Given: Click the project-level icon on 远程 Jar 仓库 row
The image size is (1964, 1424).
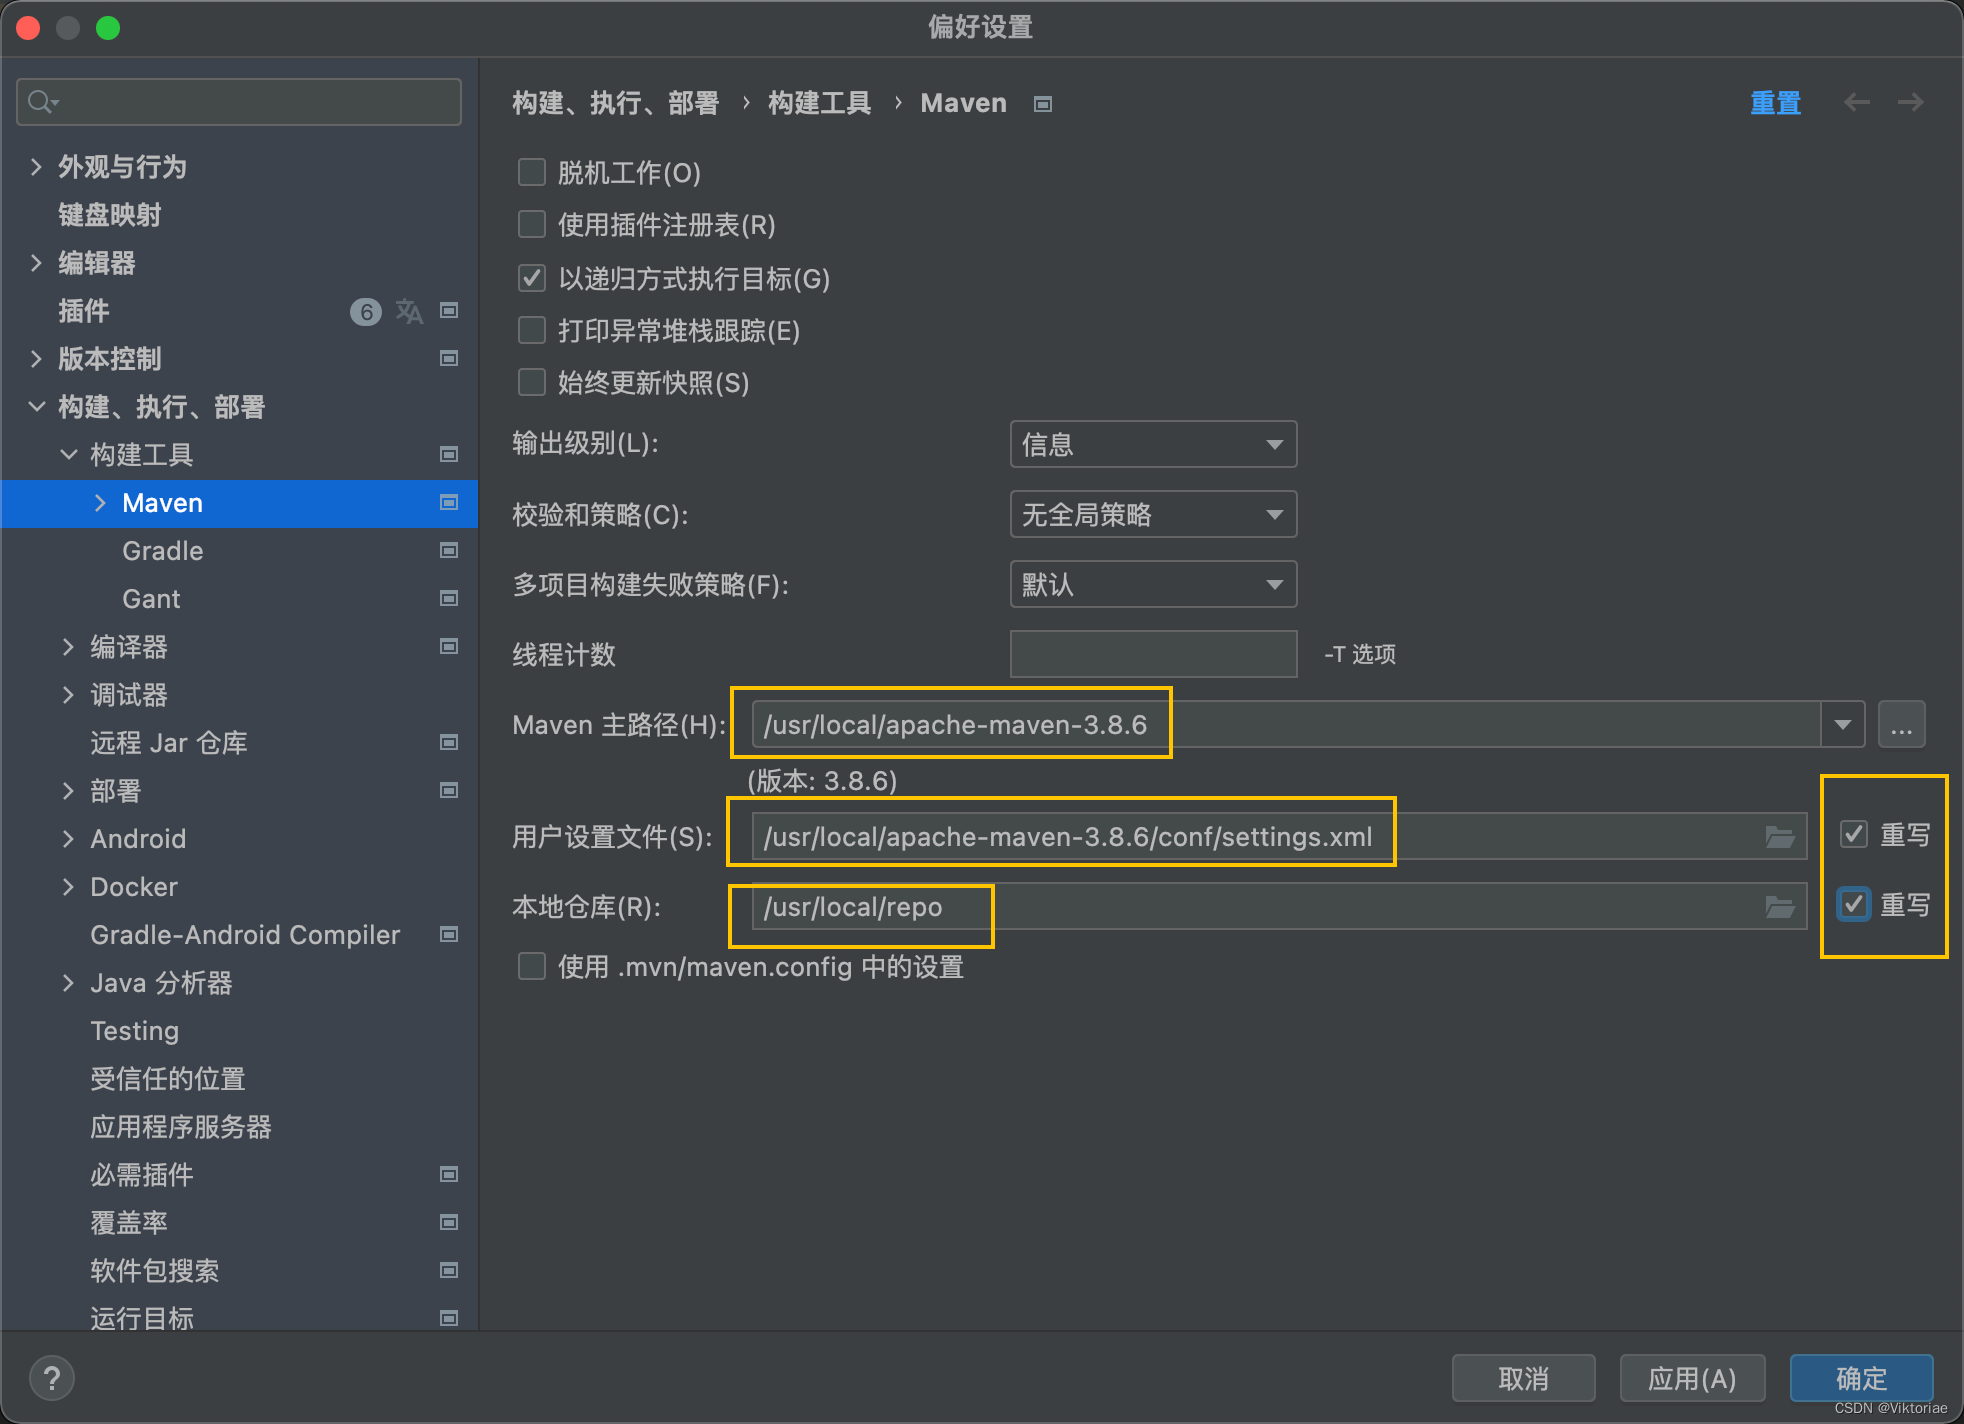Looking at the screenshot, I should click(449, 742).
